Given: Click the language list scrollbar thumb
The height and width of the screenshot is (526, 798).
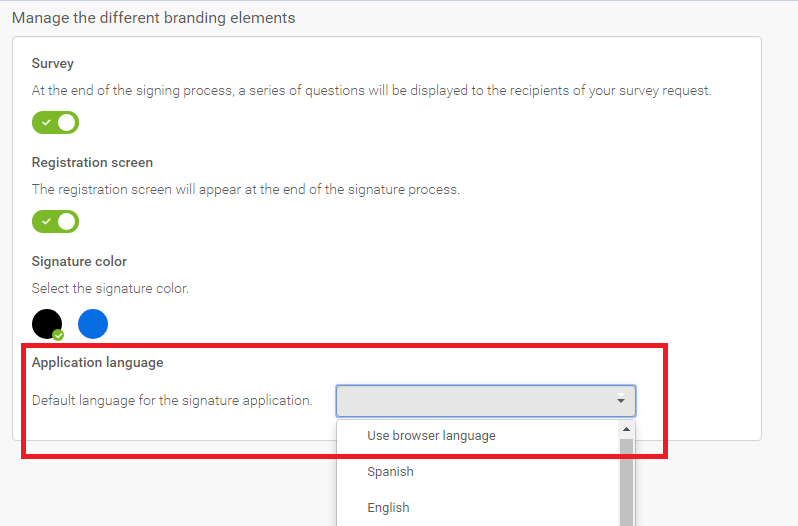Looking at the screenshot, I should coord(626,482).
